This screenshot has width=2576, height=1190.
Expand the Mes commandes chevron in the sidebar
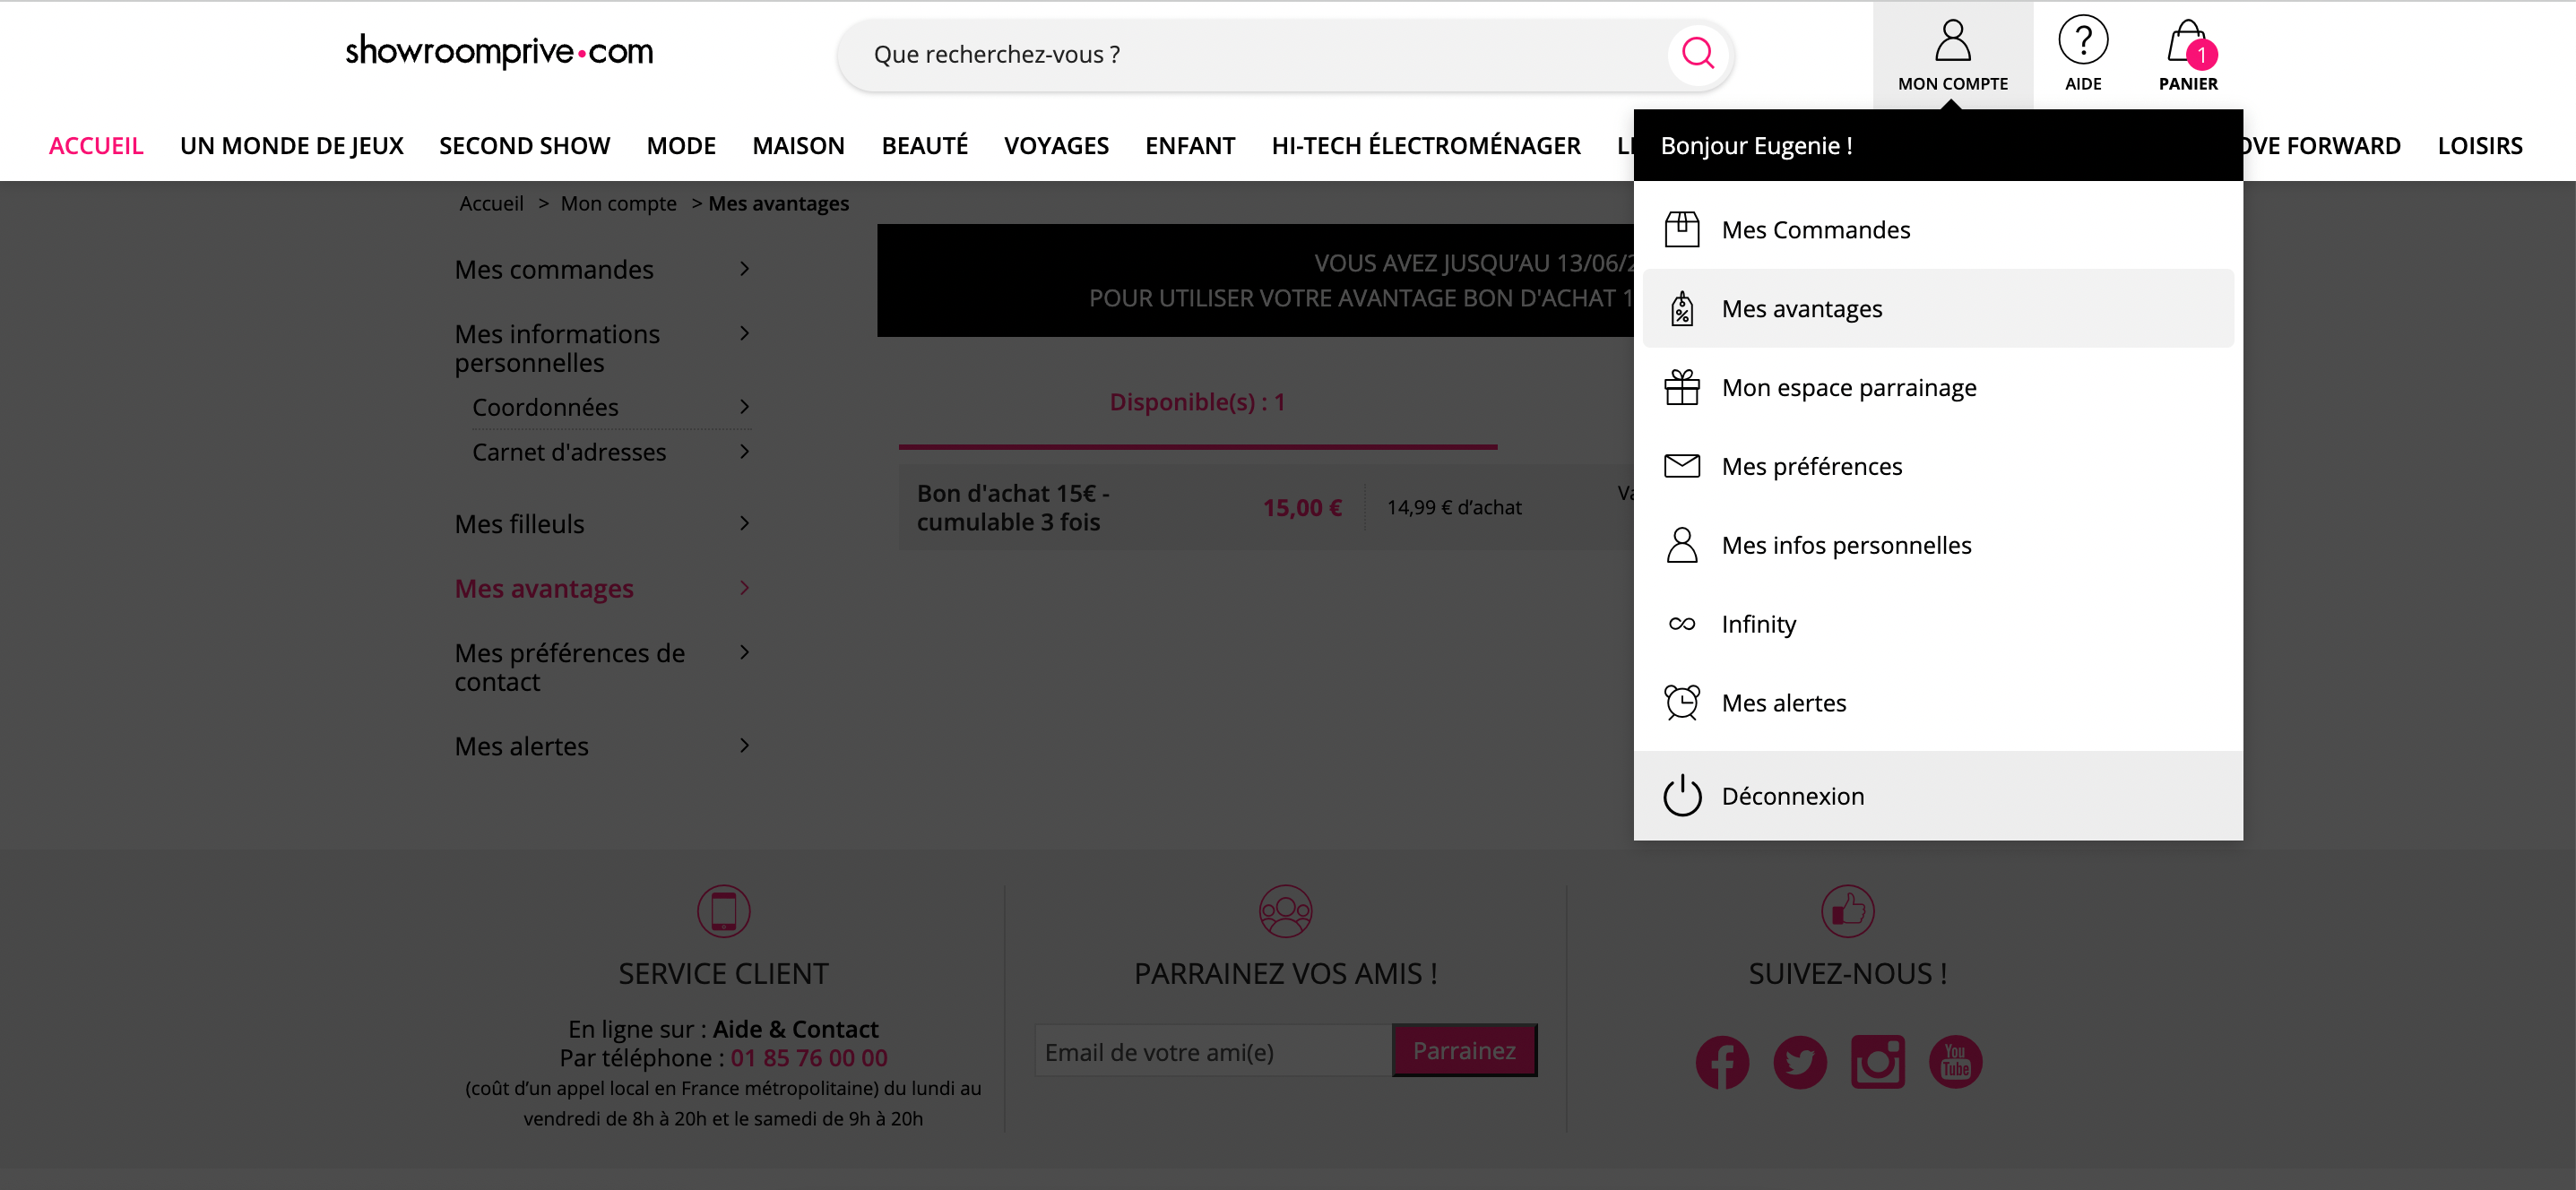[x=744, y=268]
